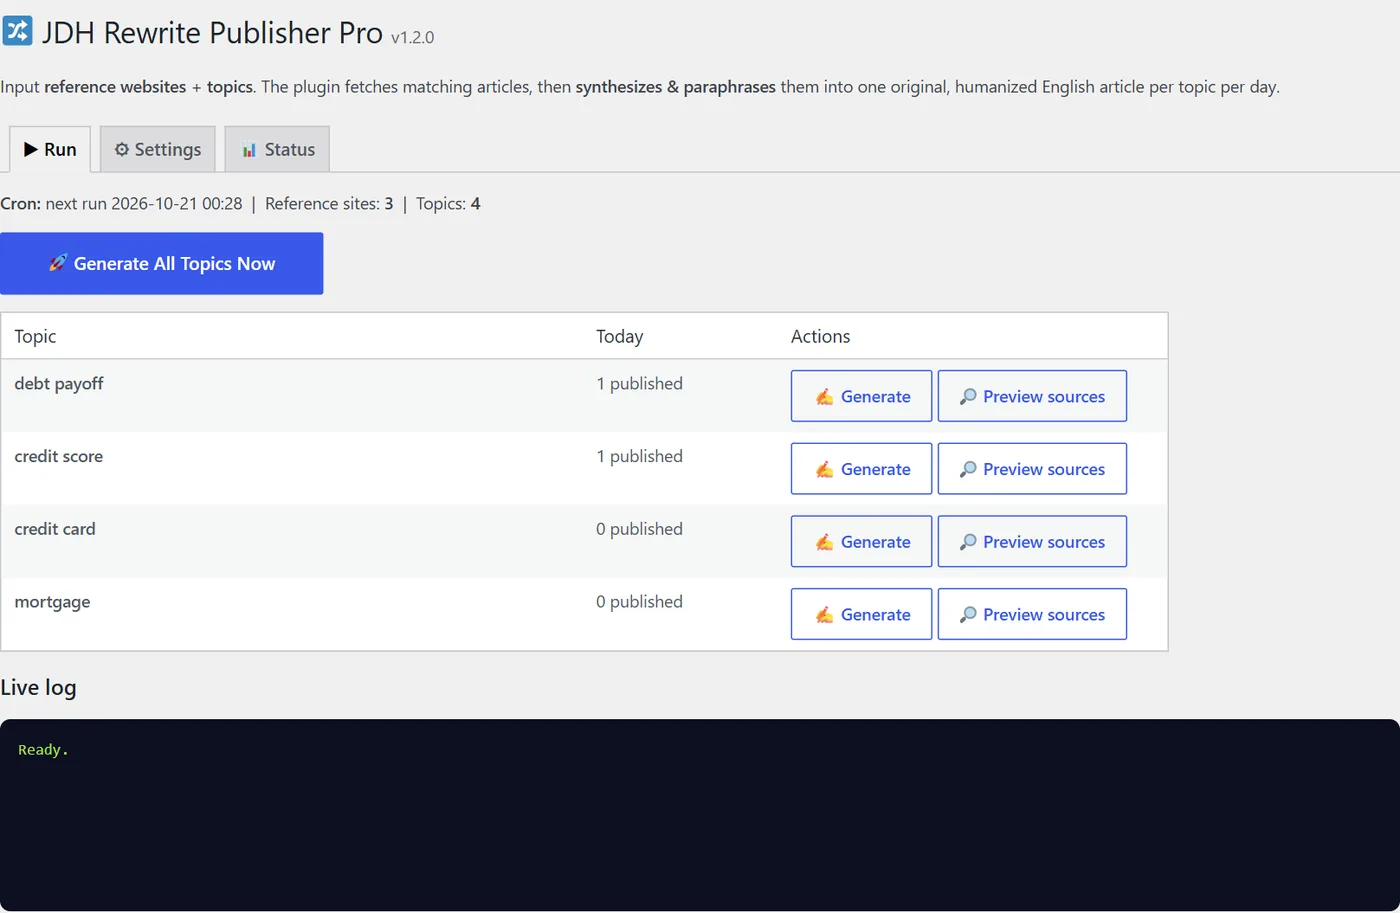The height and width of the screenshot is (913, 1400).
Task: Click the magnifier icon in credit score row
Action: click(968, 469)
